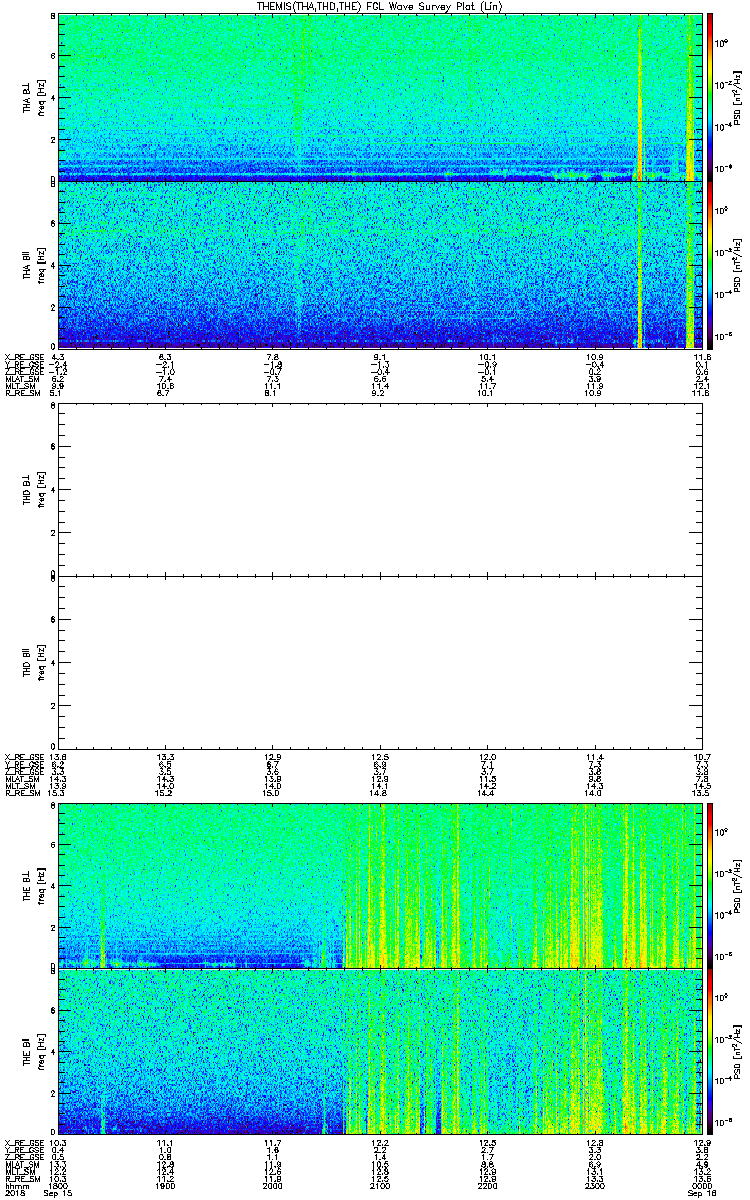Click the '1900' time tick label
The image size is (750, 1200).
[166, 1186]
